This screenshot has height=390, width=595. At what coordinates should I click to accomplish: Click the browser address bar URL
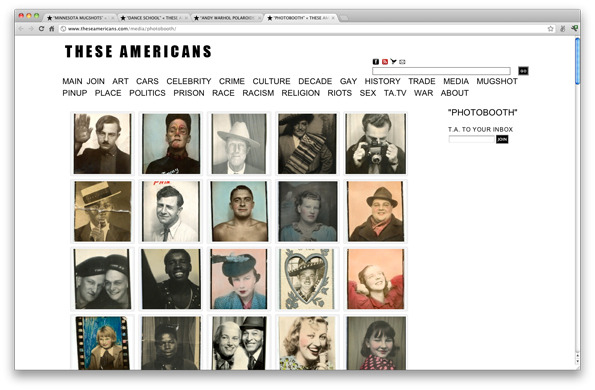pyautogui.click(x=122, y=28)
